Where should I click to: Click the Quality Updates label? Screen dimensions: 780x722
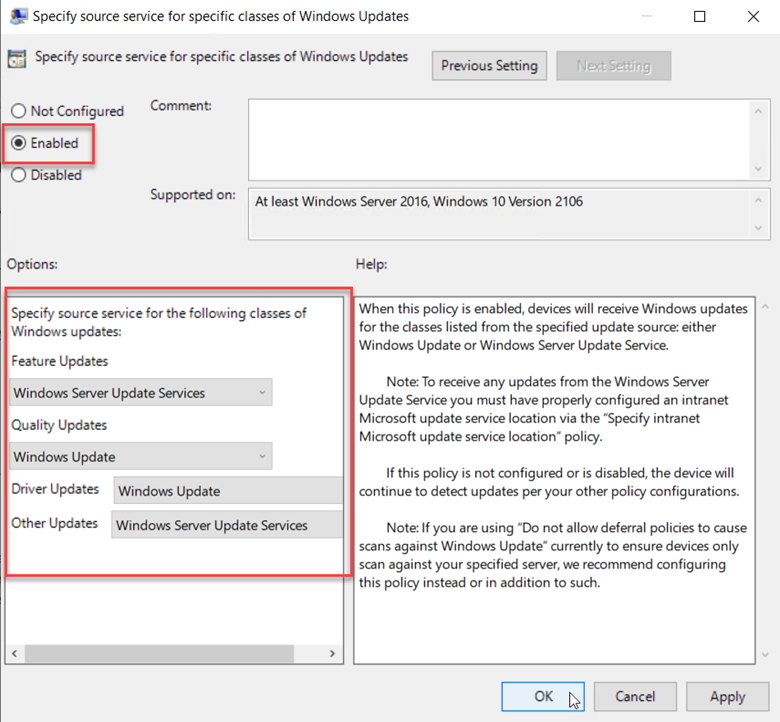[59, 425]
